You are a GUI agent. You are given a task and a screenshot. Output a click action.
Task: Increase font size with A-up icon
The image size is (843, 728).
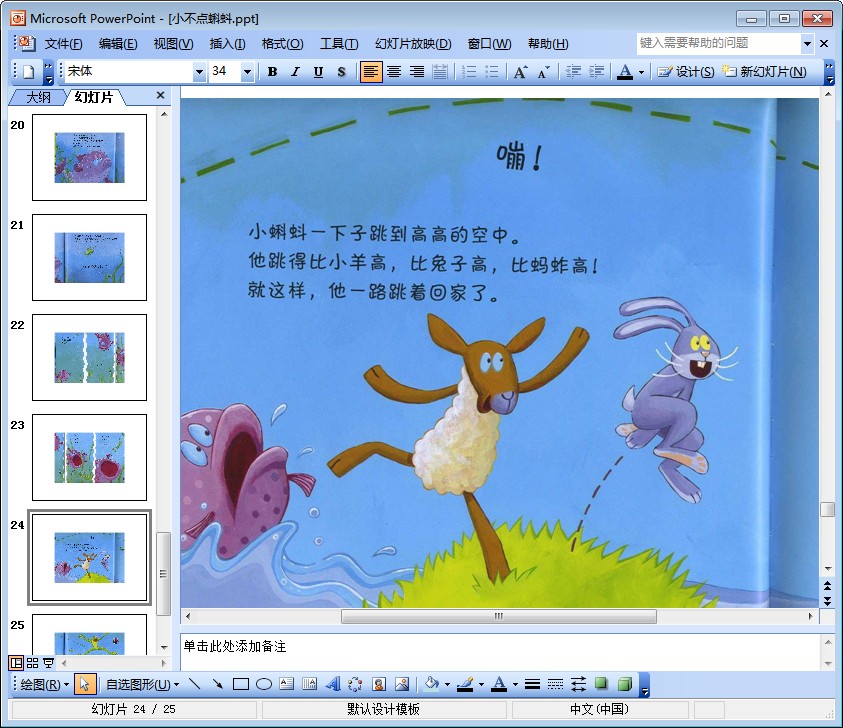(520, 72)
